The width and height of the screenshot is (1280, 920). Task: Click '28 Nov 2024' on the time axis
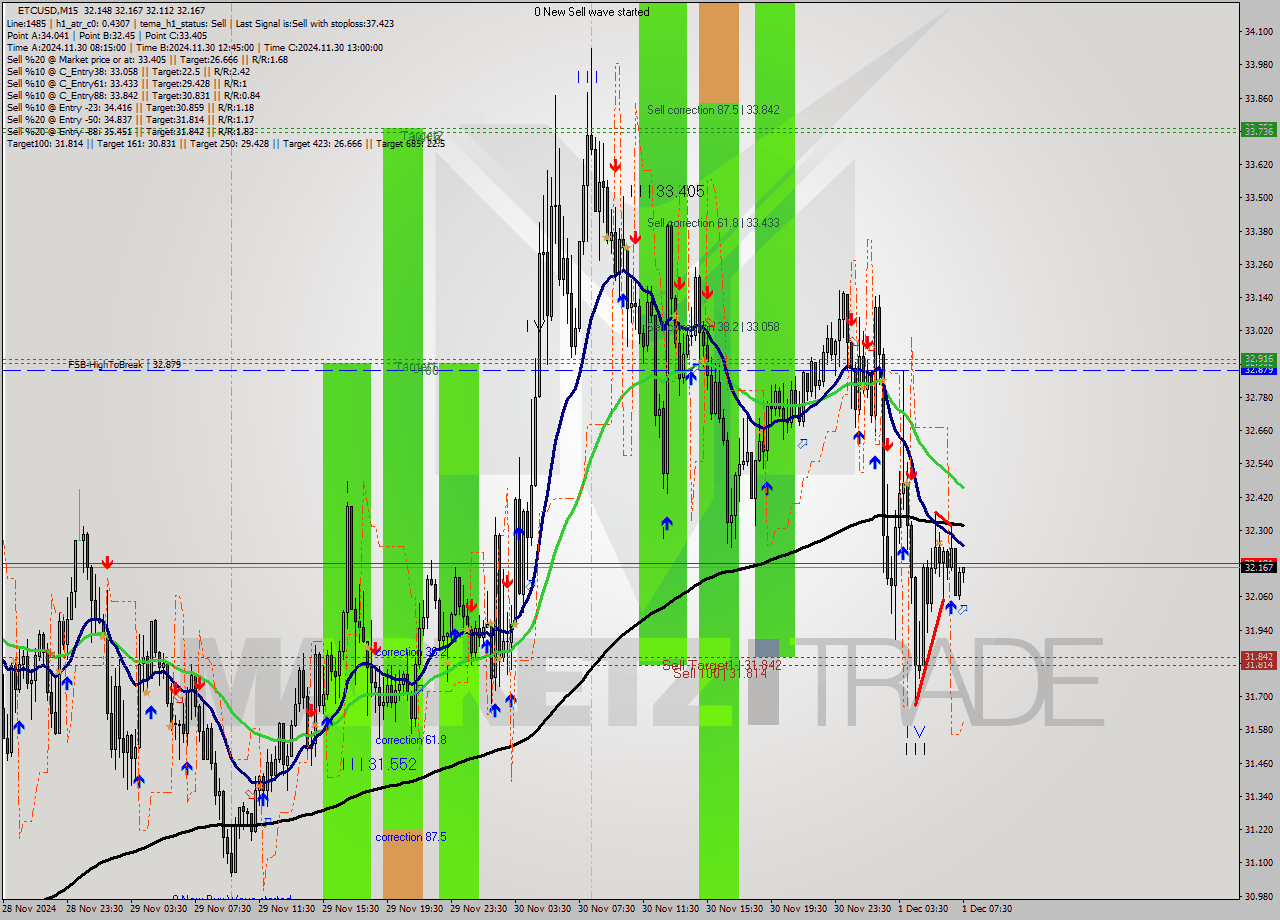[30, 908]
